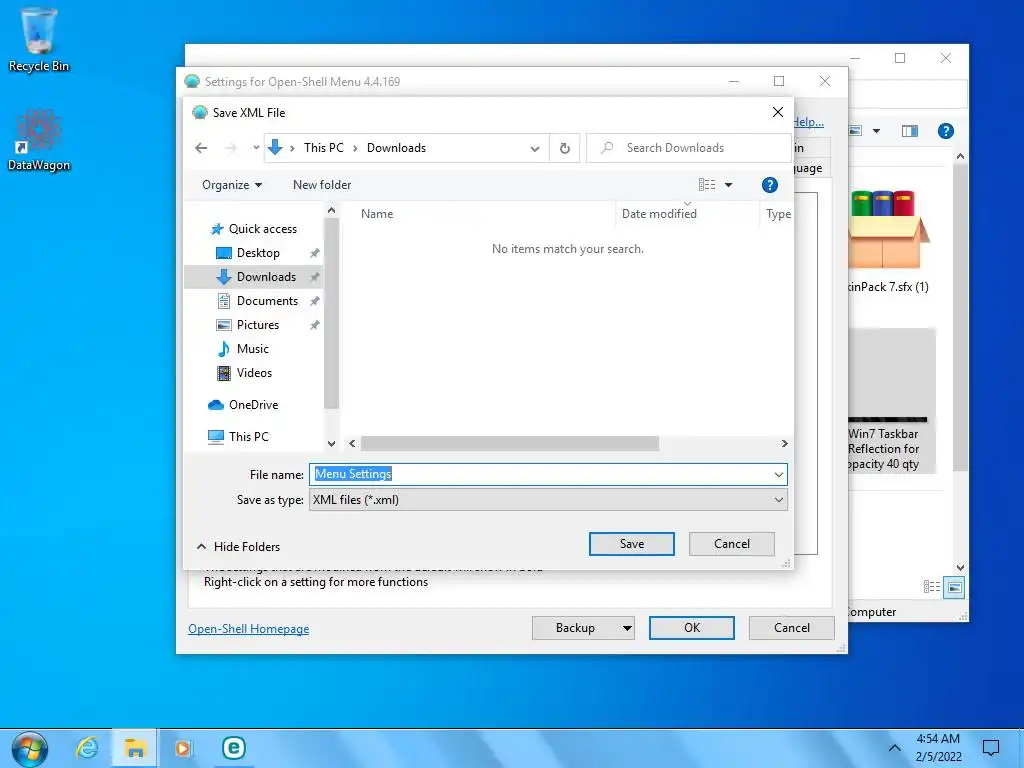Click the navigation pane scroll down arrow

pos(332,444)
